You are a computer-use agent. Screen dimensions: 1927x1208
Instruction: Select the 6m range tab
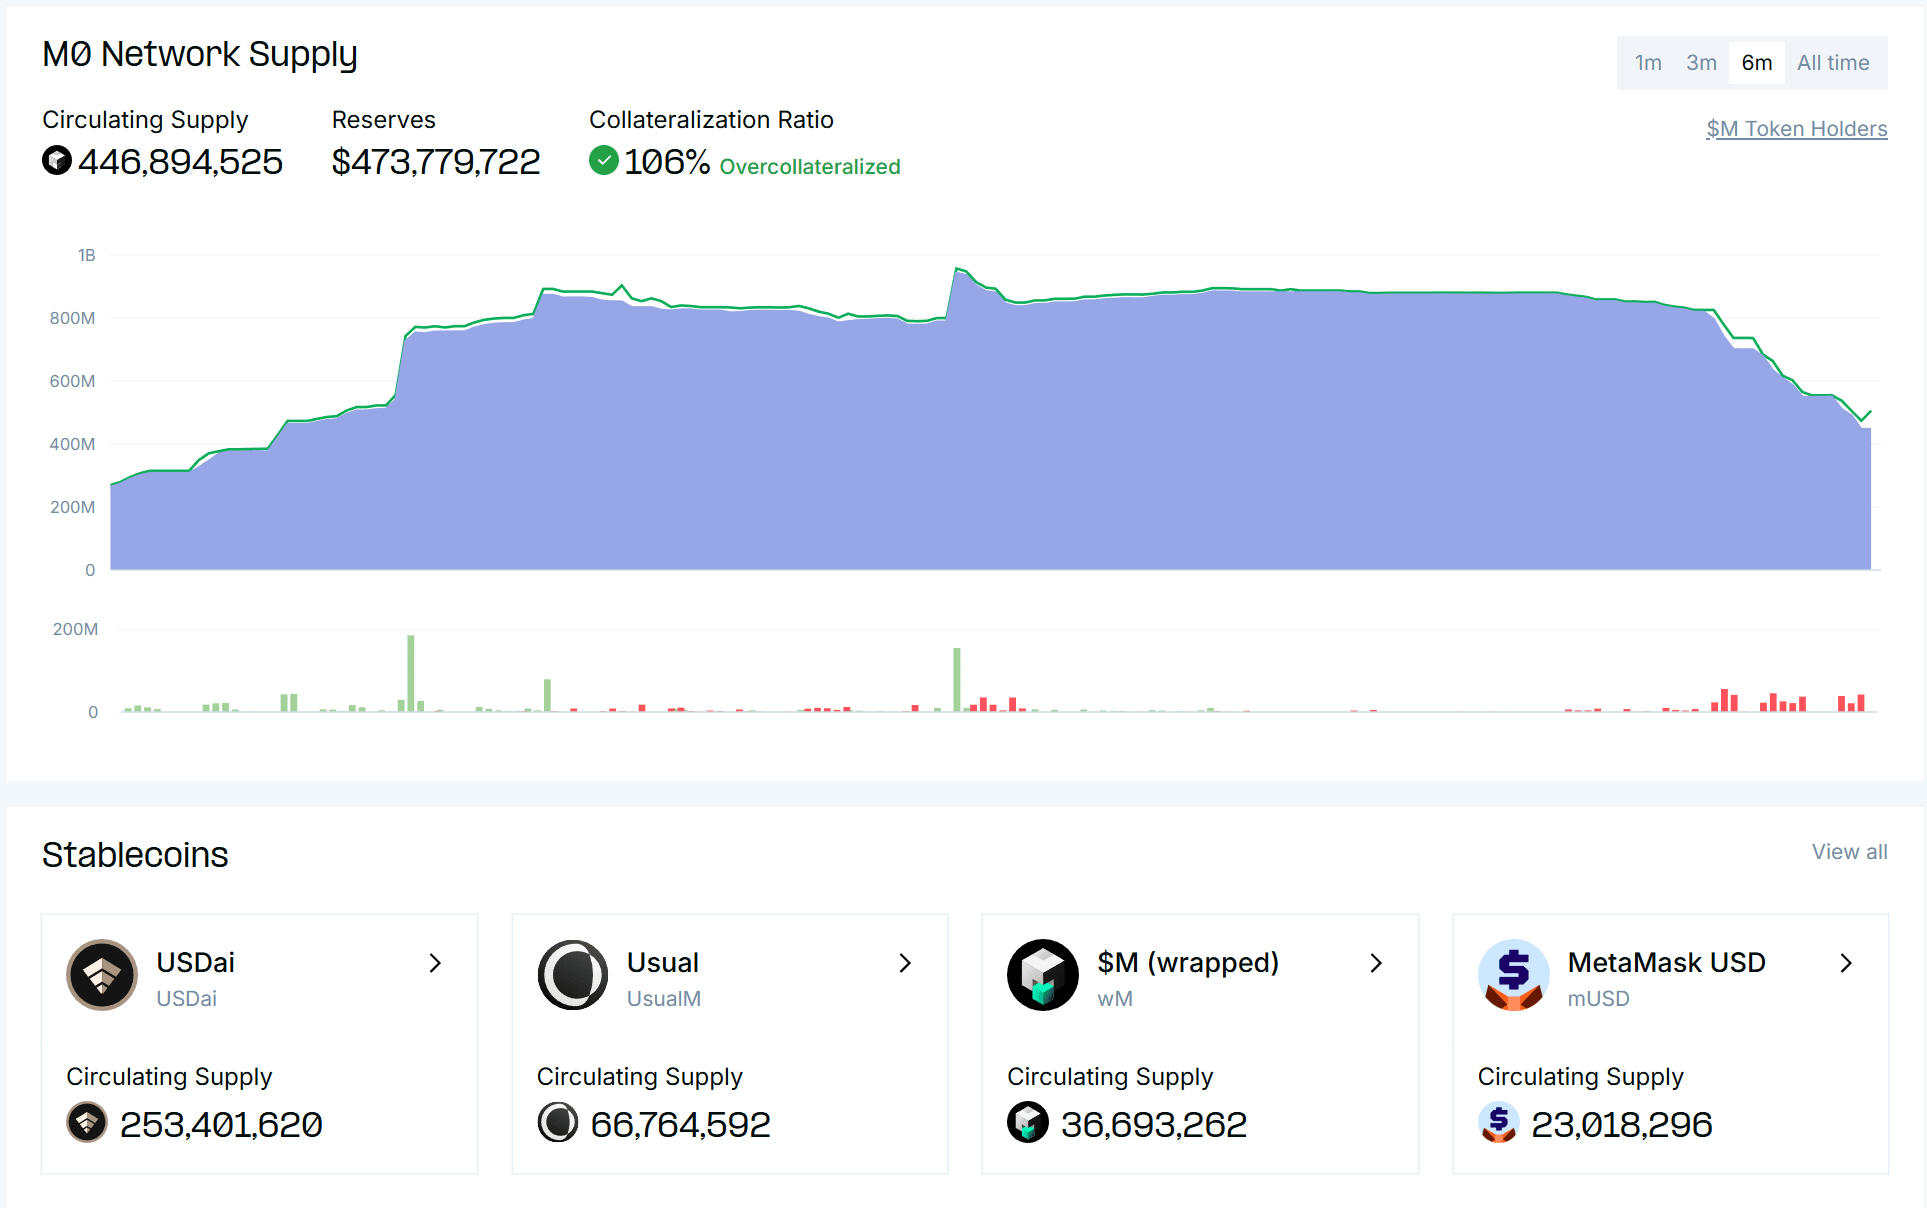pyautogui.click(x=1756, y=63)
